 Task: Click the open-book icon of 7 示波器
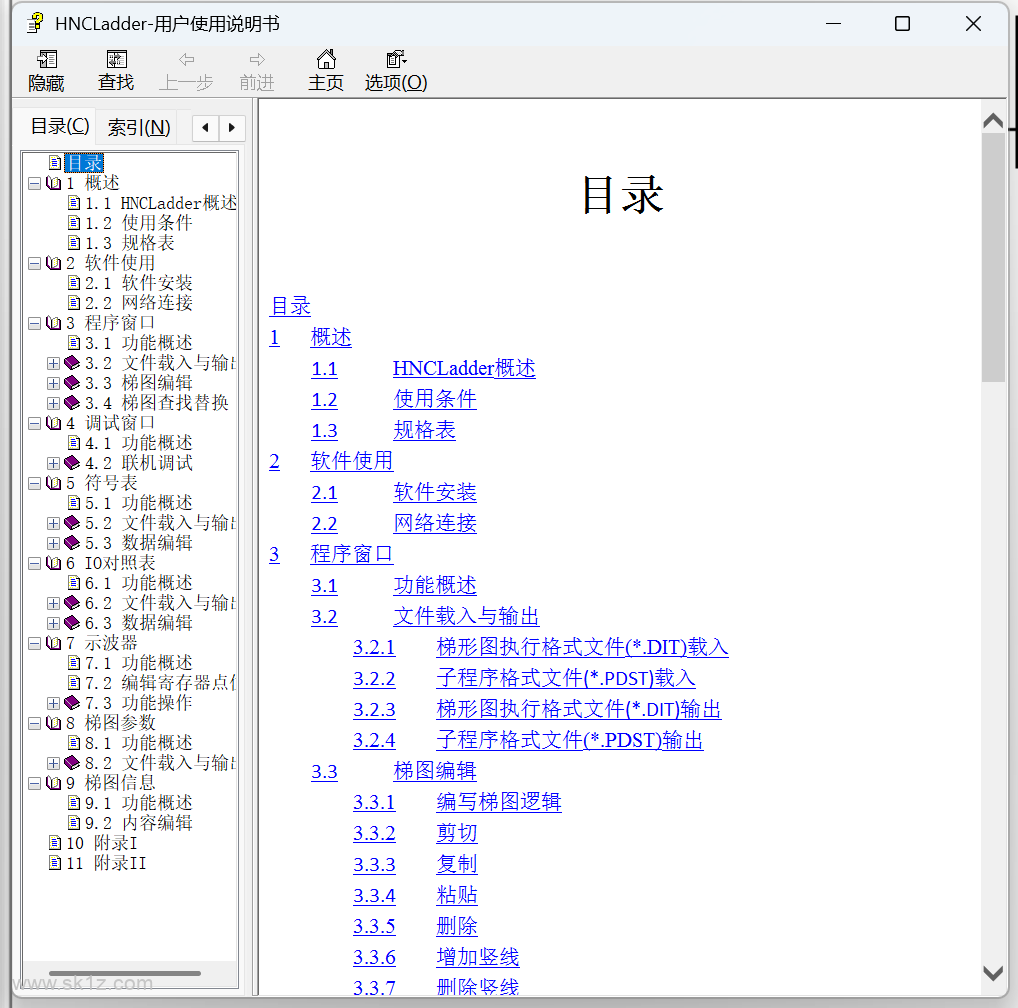point(54,643)
